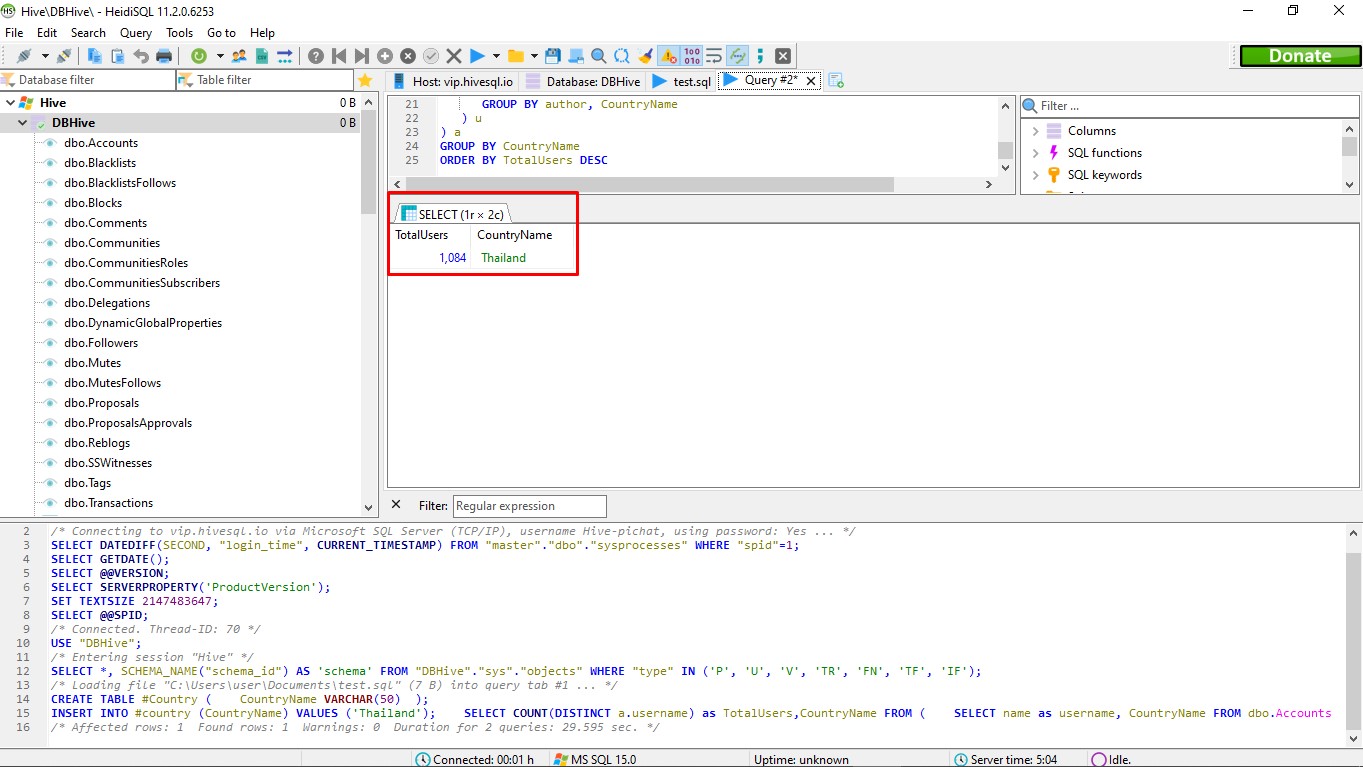Open the dropdown arrow beside Execute button

(x=496, y=56)
